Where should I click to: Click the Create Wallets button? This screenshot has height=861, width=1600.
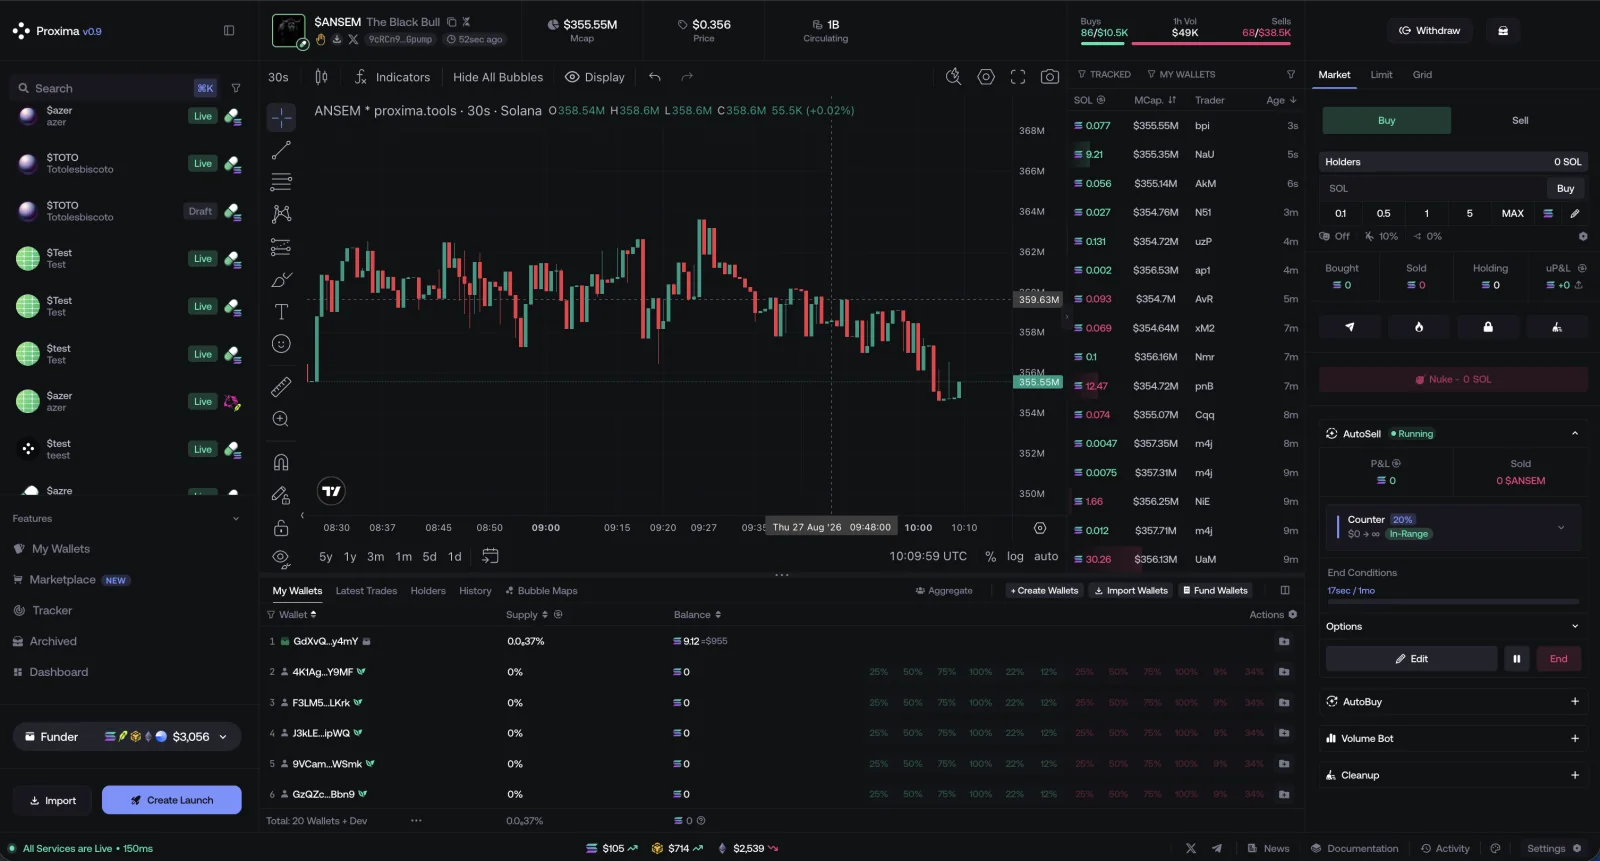click(x=1044, y=591)
